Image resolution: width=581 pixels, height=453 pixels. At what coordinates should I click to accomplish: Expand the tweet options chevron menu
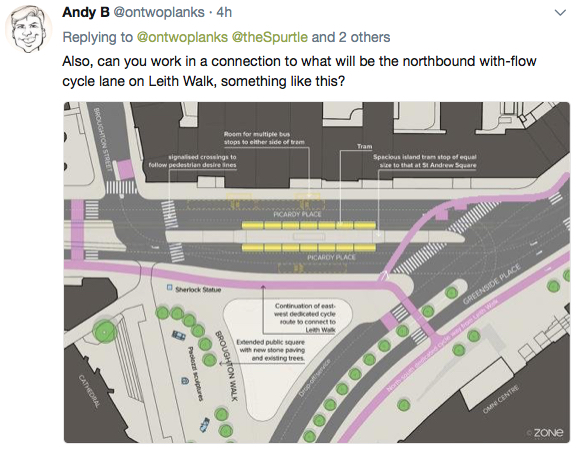click(x=560, y=13)
